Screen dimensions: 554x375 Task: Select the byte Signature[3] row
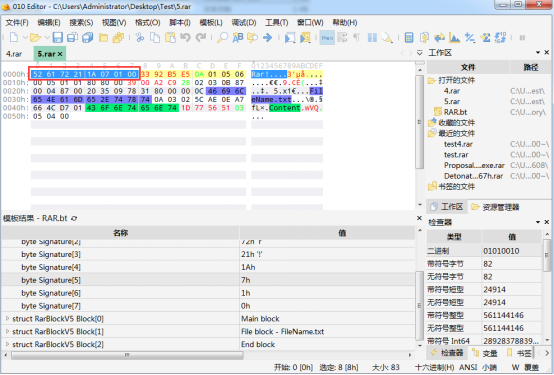pyautogui.click(x=208, y=254)
